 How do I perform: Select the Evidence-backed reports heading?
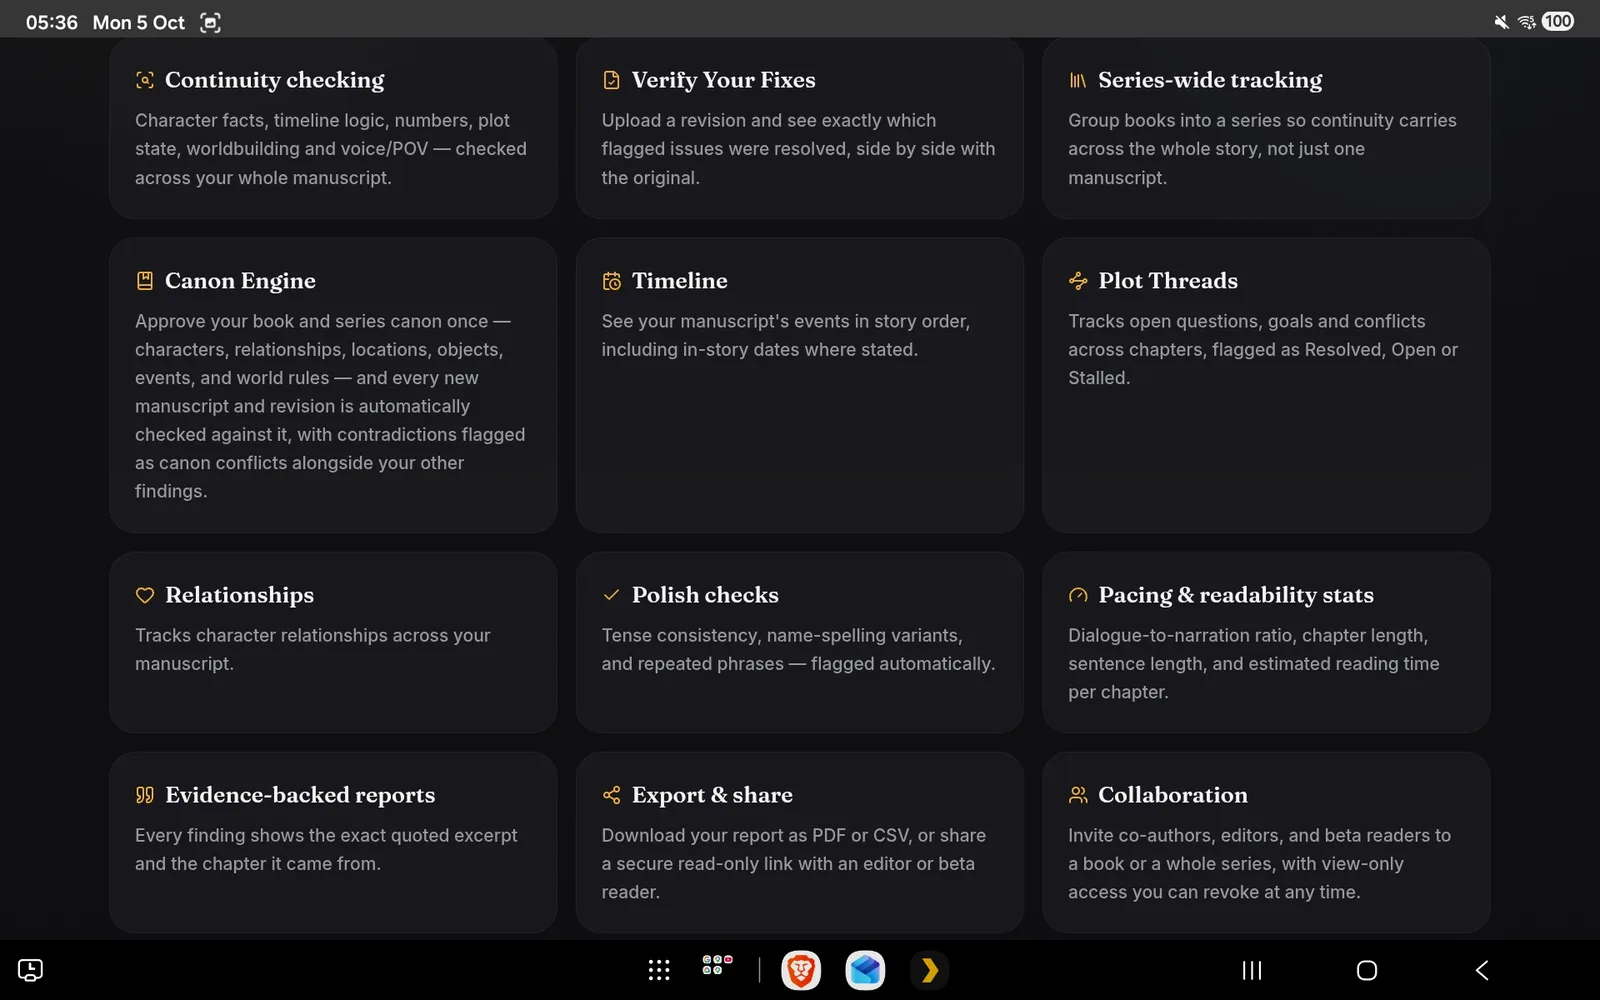[x=300, y=795]
